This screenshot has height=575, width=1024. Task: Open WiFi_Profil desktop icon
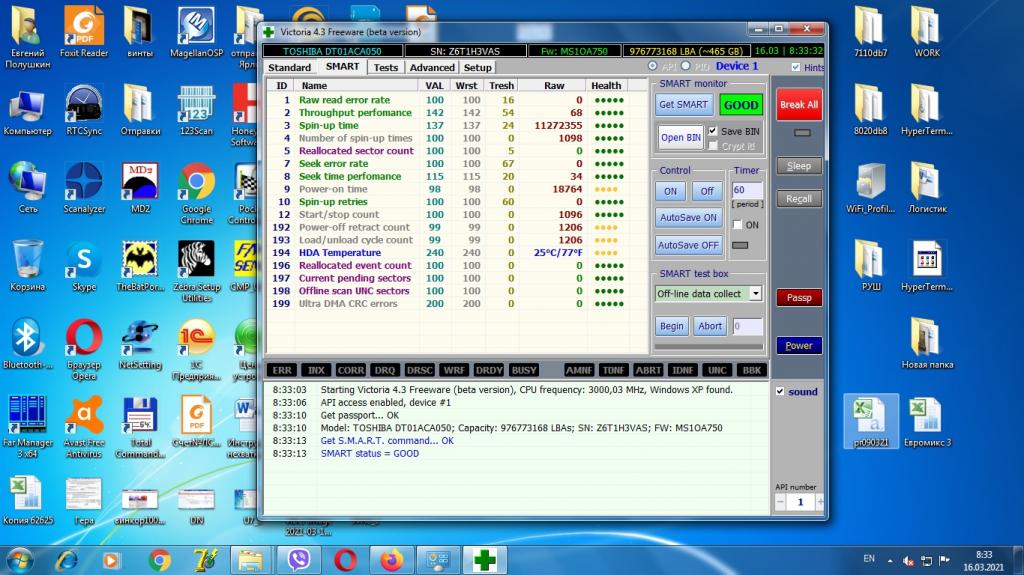(x=871, y=188)
